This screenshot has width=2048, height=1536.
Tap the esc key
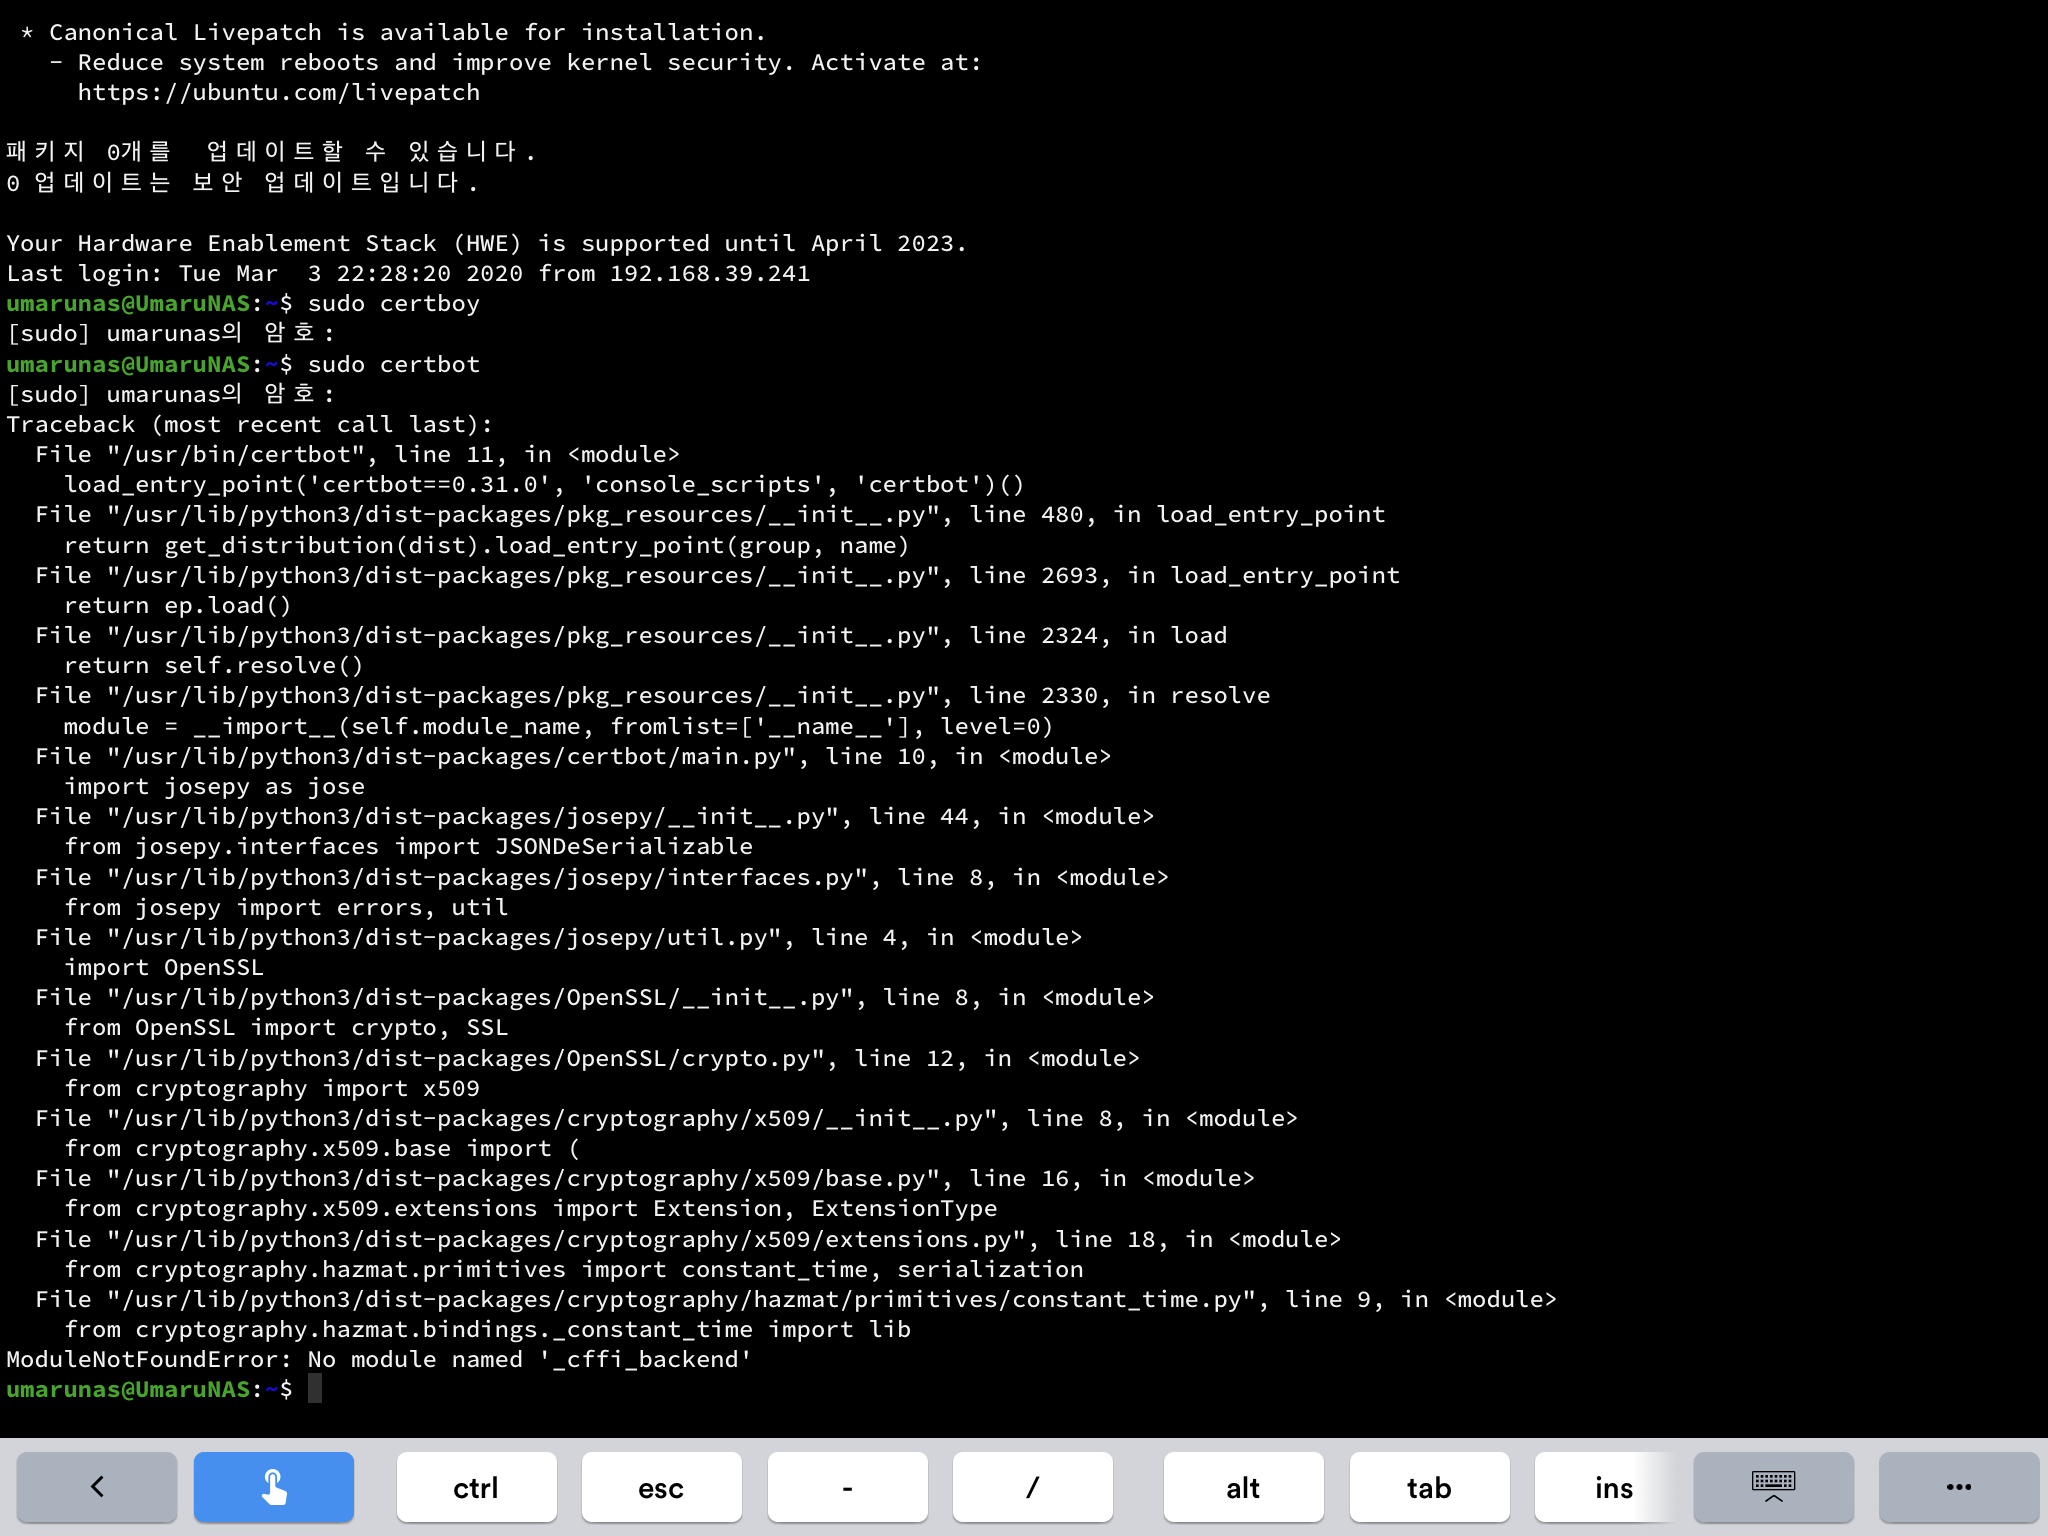tap(661, 1487)
